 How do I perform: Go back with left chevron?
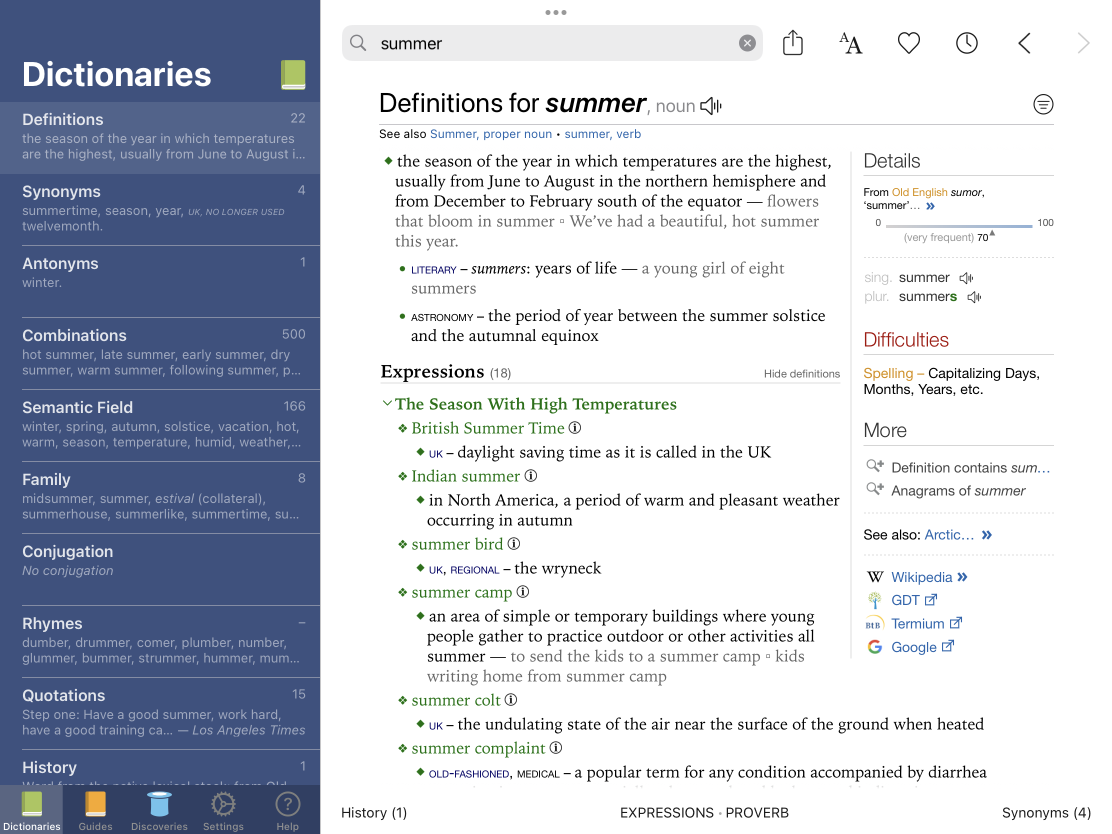(x=1024, y=43)
